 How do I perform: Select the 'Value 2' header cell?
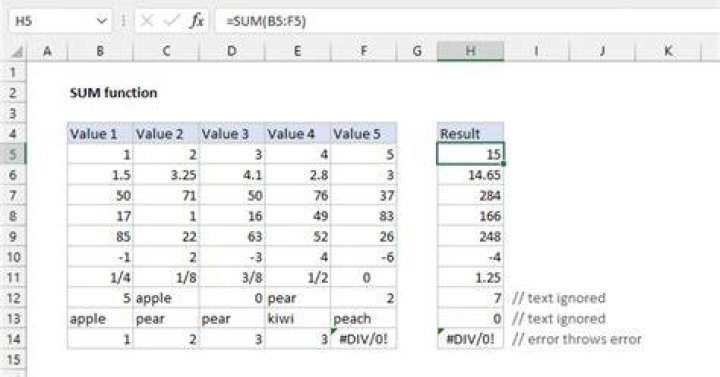click(166, 134)
